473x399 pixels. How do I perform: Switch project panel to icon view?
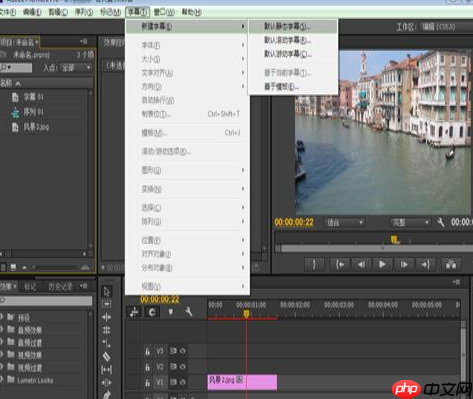(13, 267)
